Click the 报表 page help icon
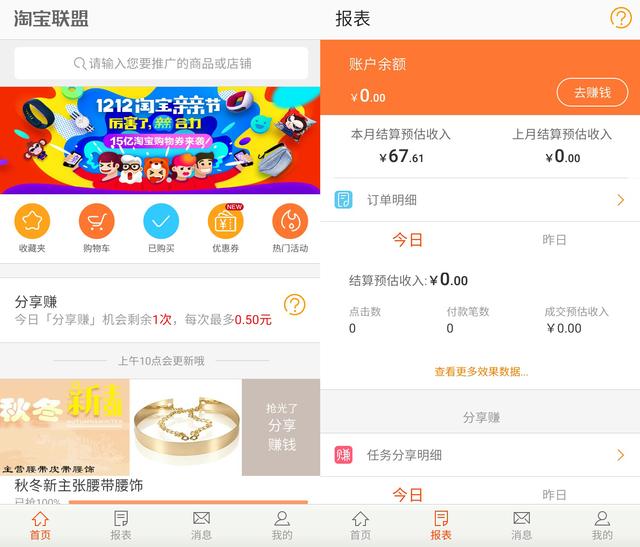 (x=620, y=18)
